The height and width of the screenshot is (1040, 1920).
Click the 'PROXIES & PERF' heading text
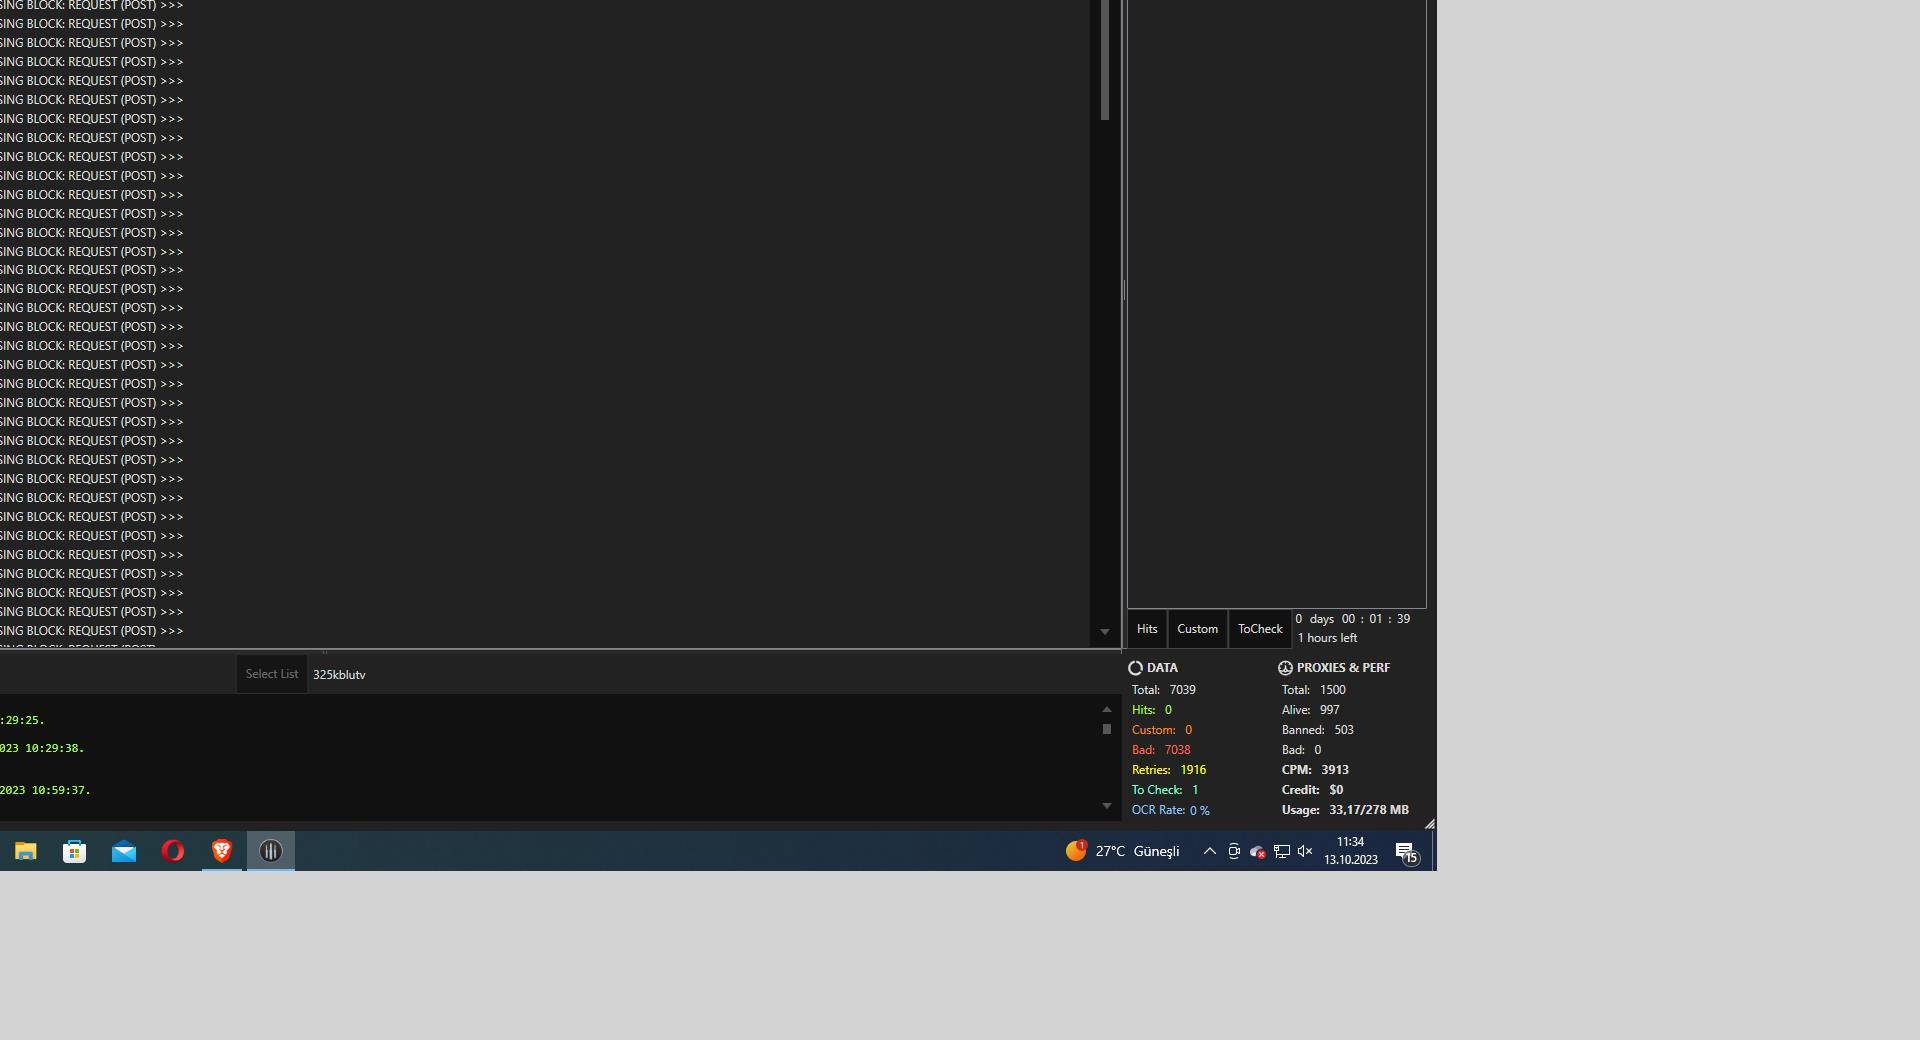pos(1343,668)
